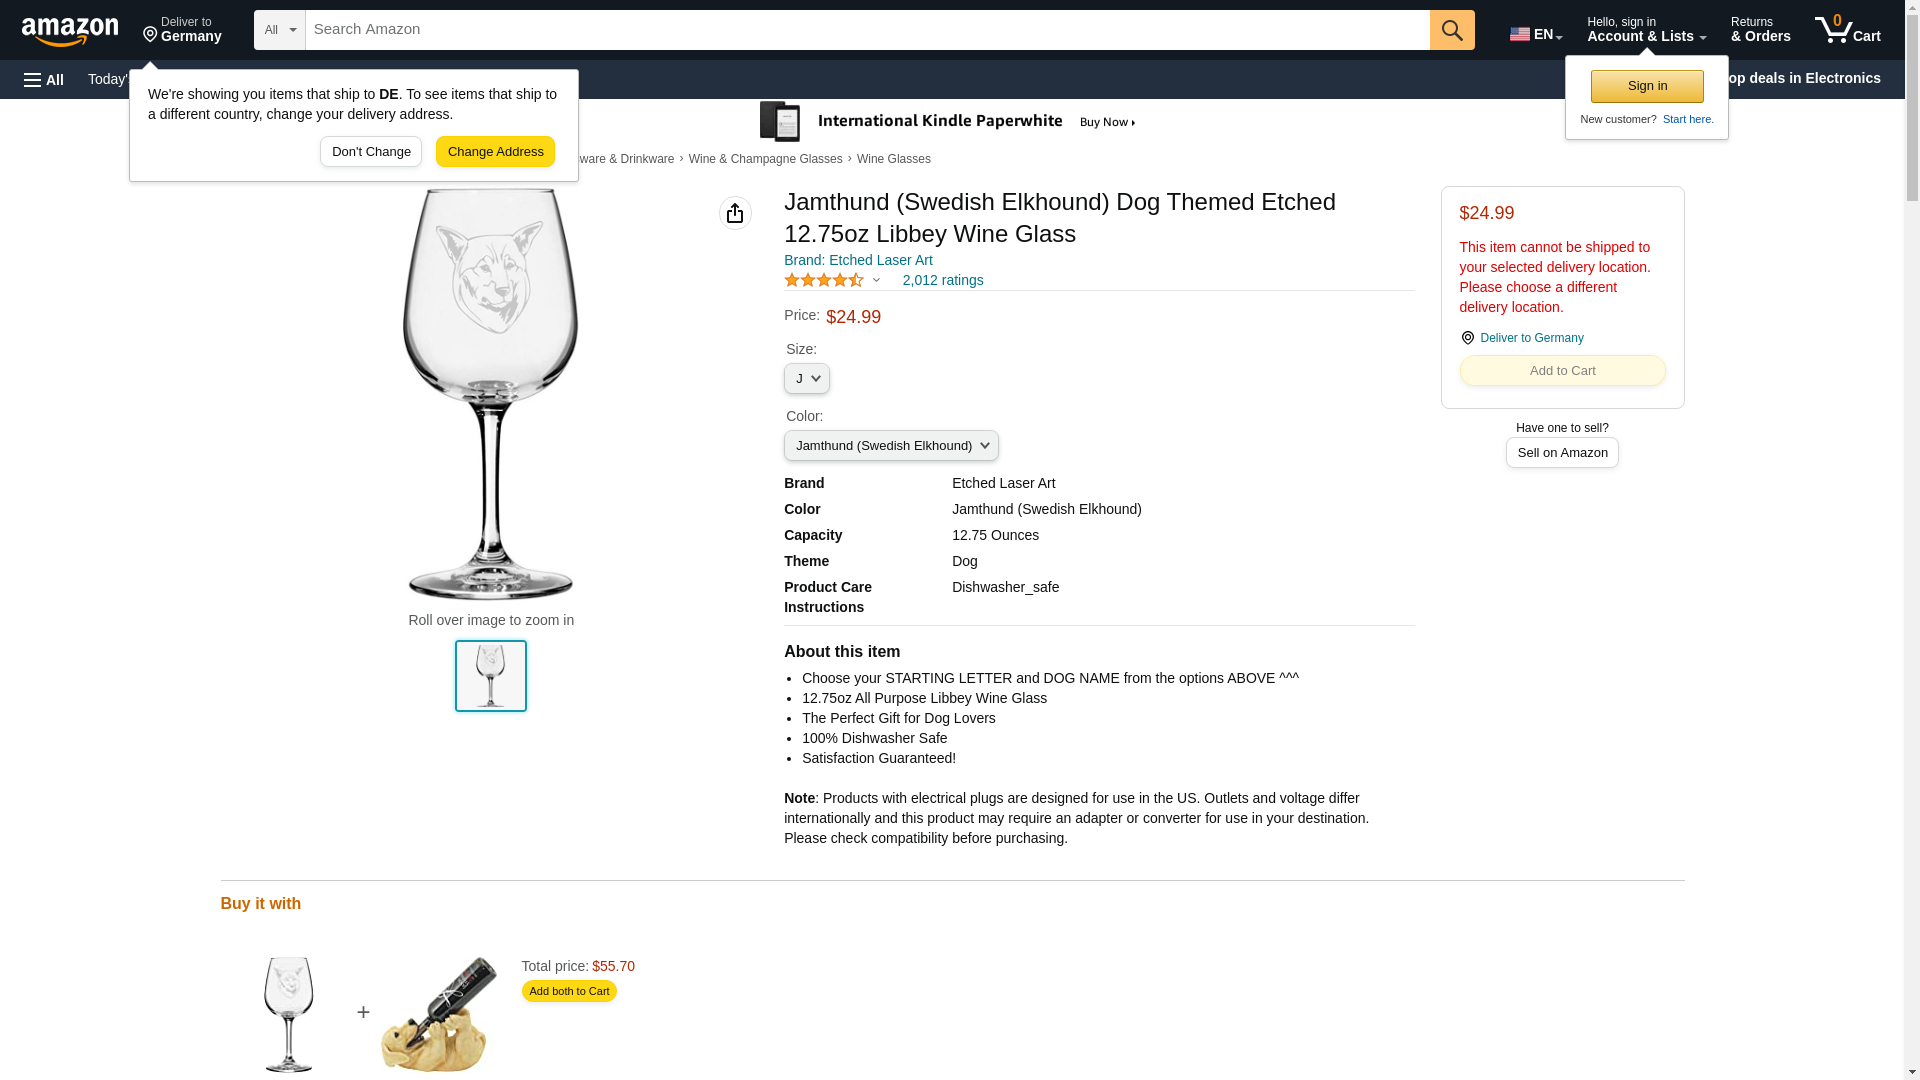Viewport: 1920px width, 1080px height.
Task: Expand the Color Jamthund dropdown
Action: (x=891, y=446)
